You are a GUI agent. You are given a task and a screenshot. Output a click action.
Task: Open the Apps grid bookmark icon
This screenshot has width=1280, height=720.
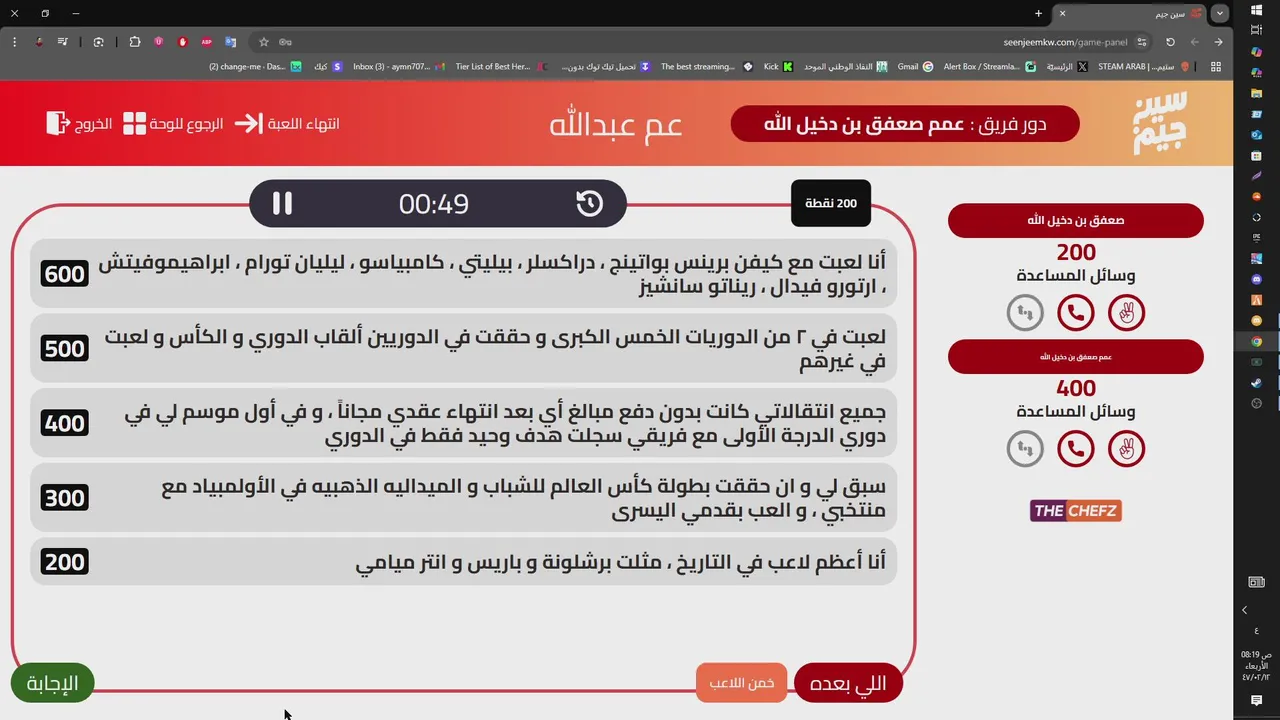(x=1216, y=66)
